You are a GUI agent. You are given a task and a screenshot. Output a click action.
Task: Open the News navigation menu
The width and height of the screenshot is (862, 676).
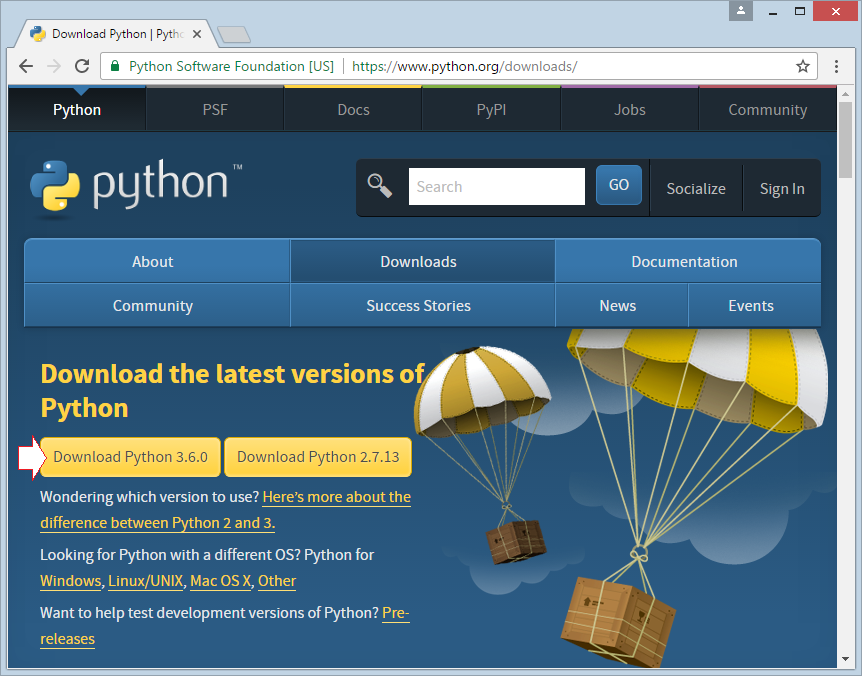(x=622, y=305)
